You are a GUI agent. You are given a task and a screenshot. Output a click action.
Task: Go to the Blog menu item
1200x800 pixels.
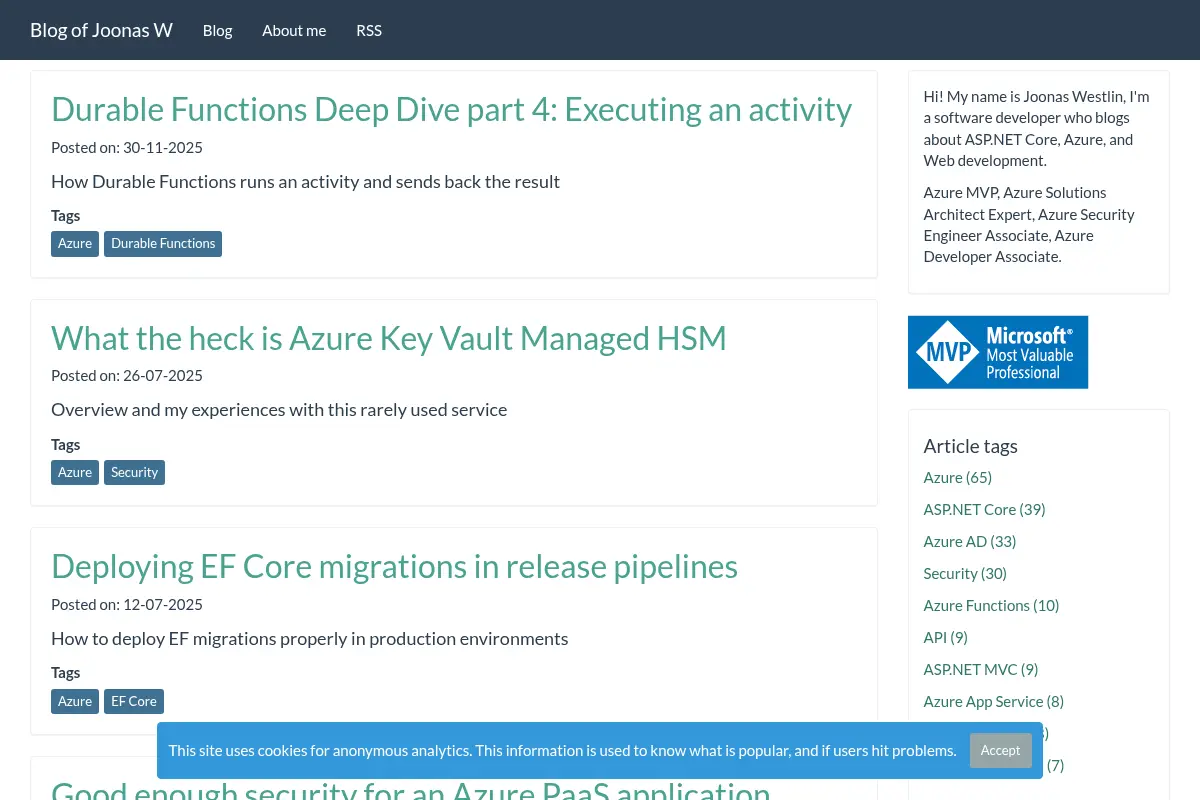217,30
